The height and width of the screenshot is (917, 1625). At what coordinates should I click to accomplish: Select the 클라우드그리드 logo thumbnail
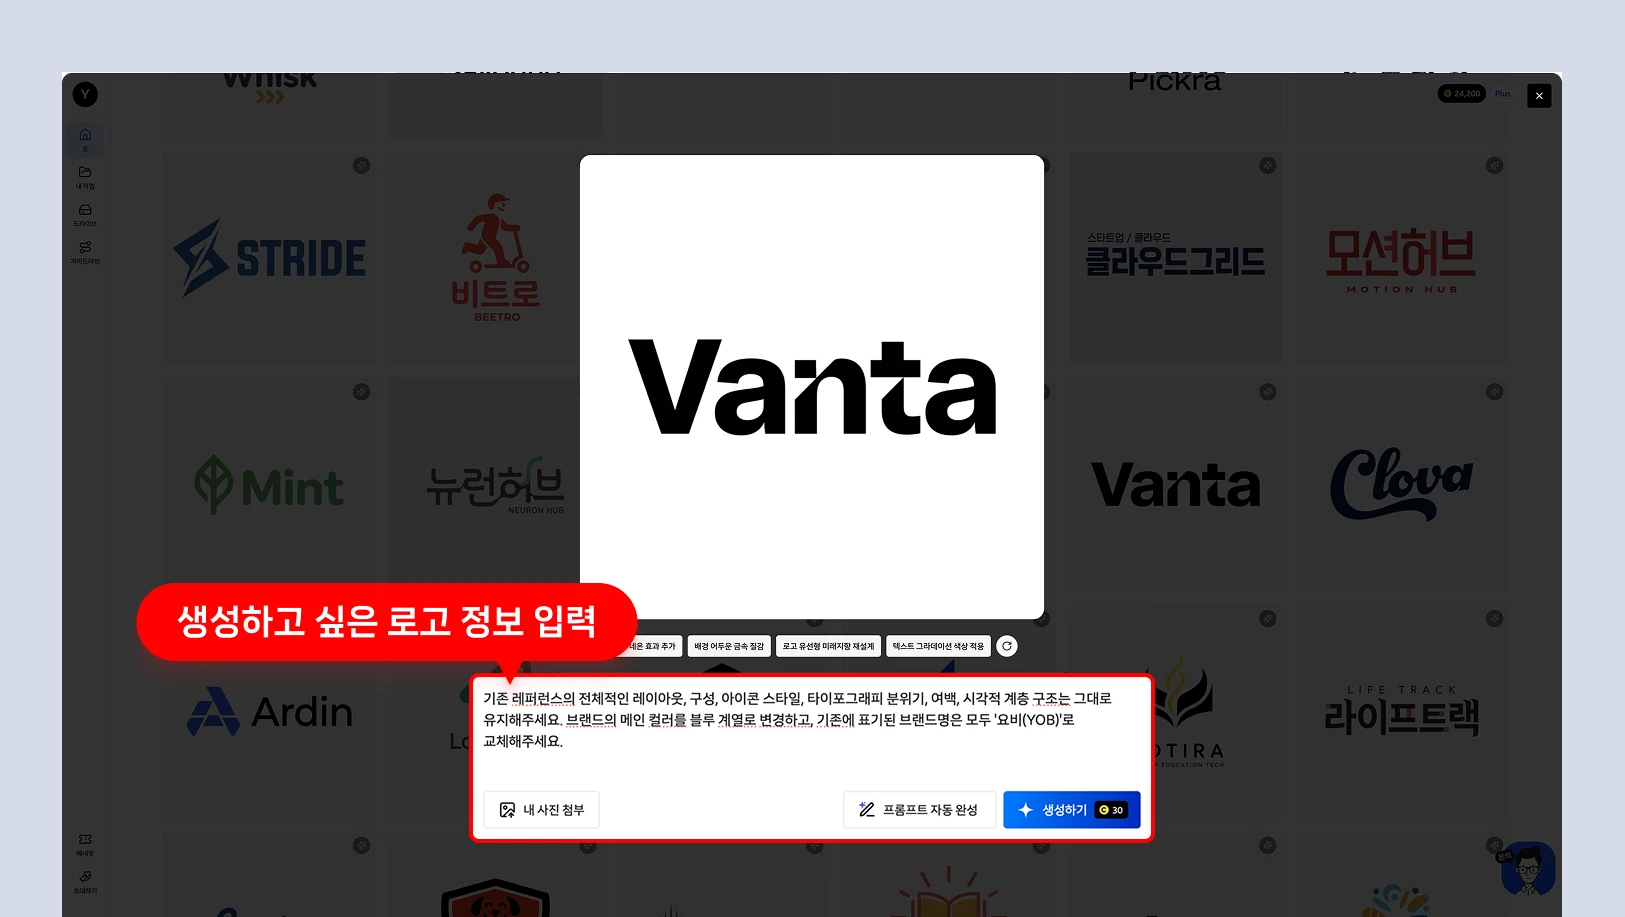pyautogui.click(x=1175, y=258)
